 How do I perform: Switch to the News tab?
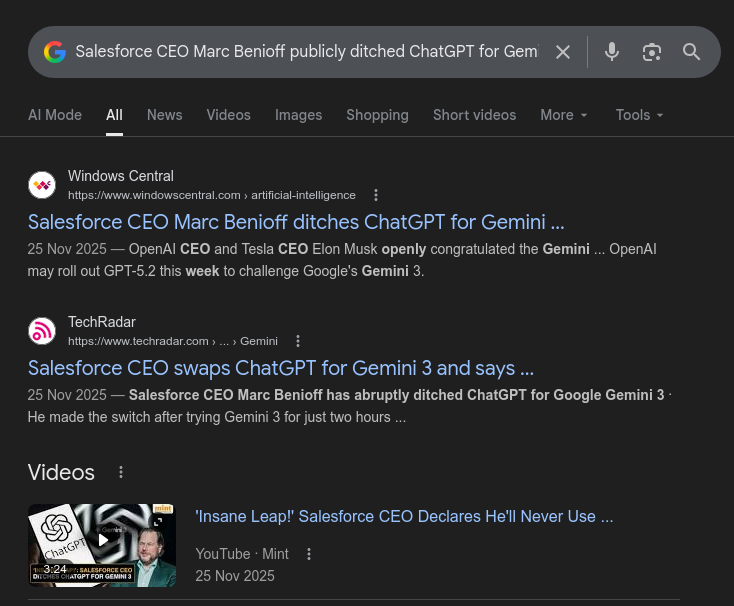(x=164, y=115)
